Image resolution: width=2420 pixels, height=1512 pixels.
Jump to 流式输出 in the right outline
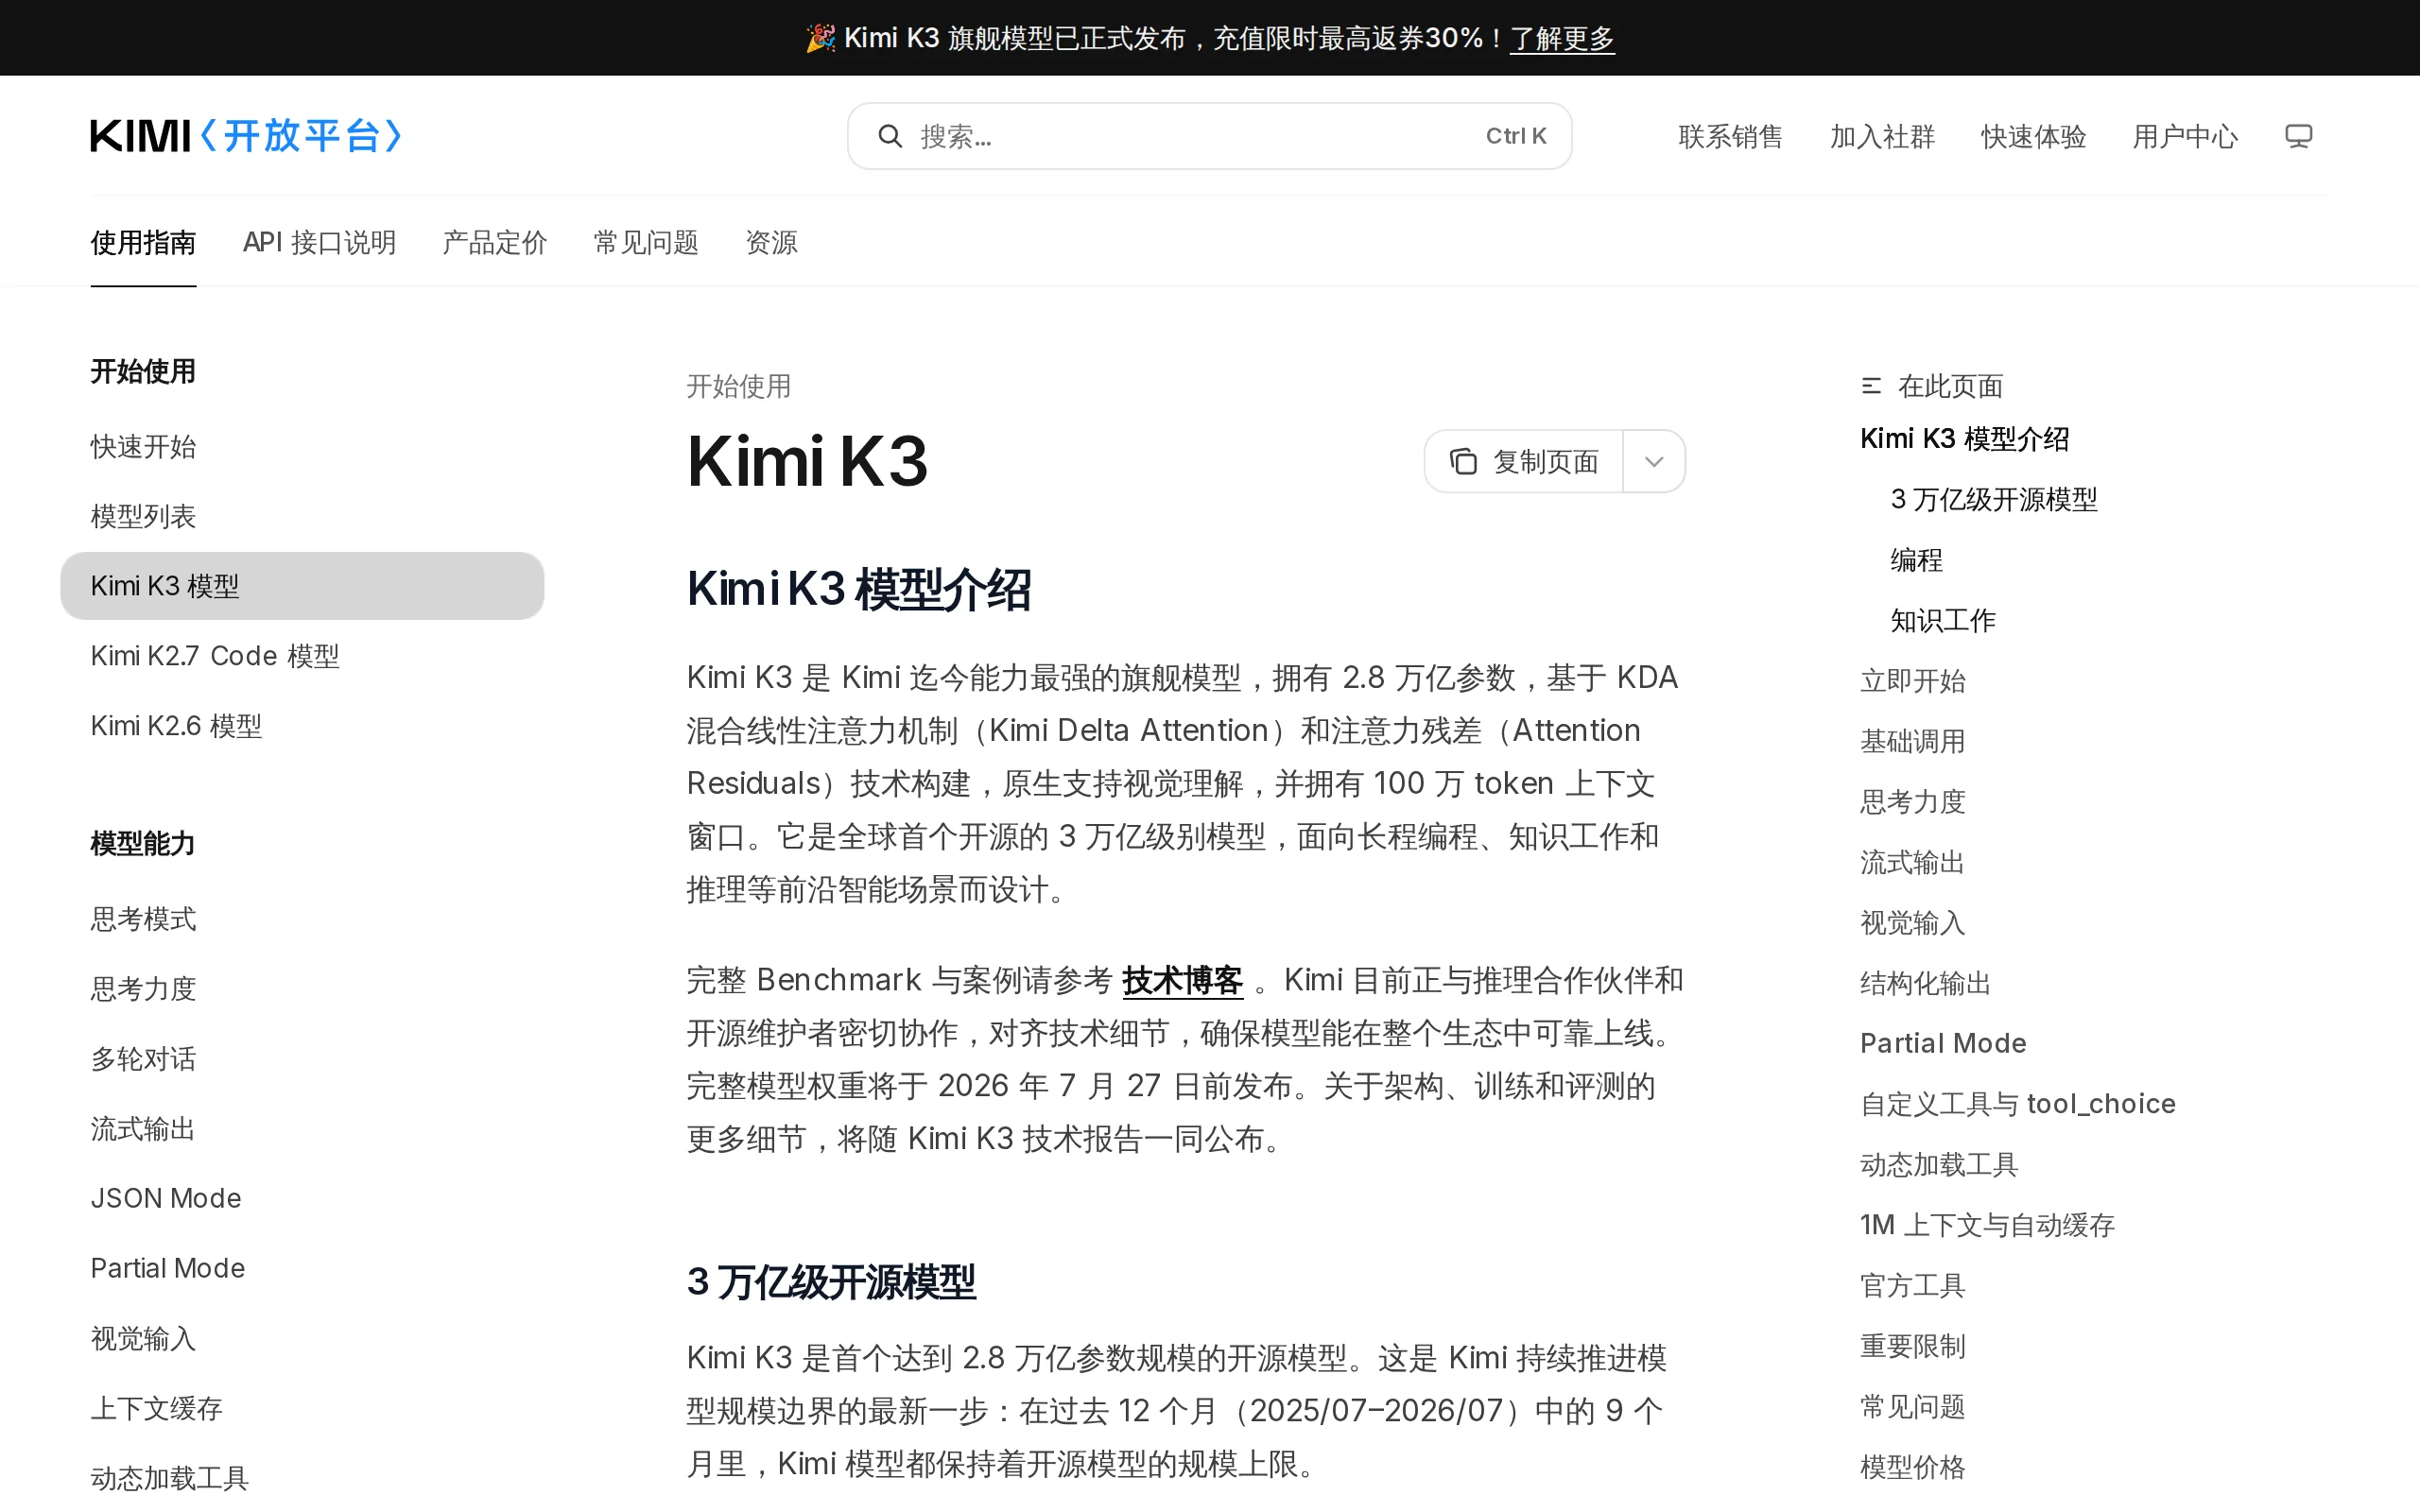pos(1912,862)
